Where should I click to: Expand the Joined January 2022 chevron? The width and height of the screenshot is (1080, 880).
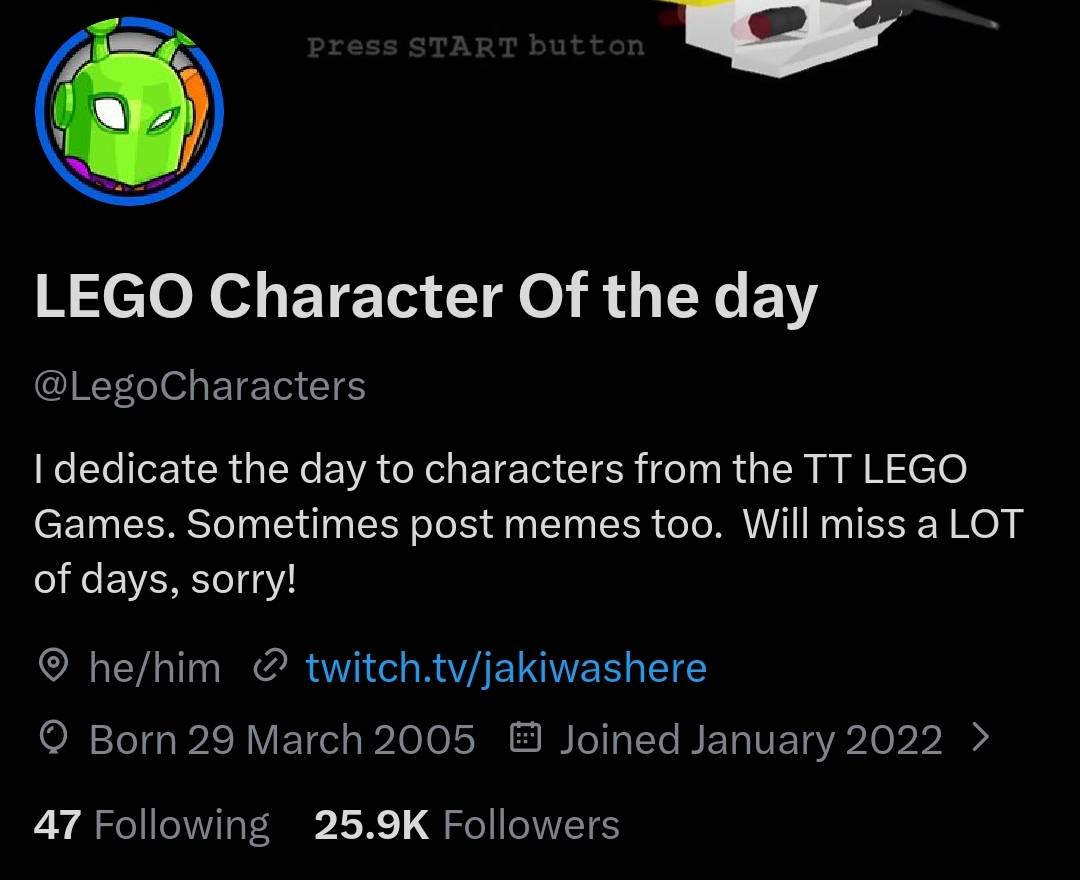pos(981,738)
